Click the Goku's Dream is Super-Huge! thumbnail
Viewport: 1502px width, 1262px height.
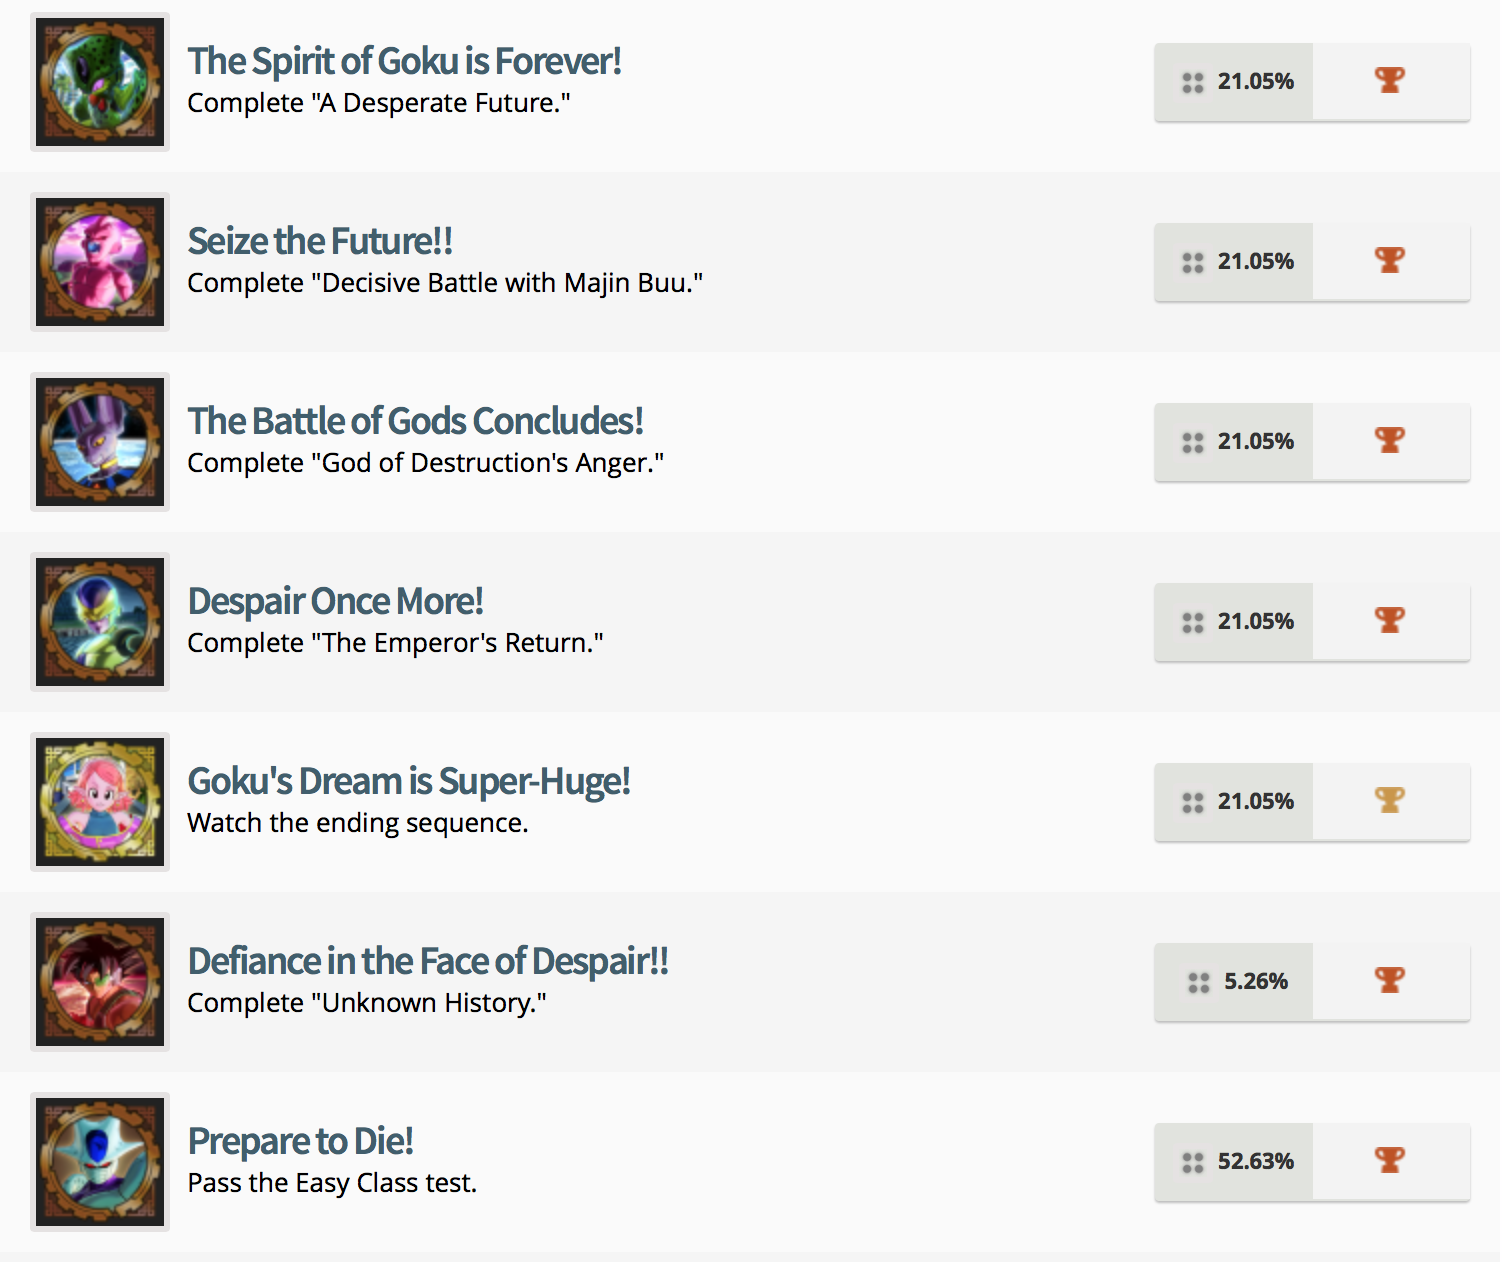(100, 802)
